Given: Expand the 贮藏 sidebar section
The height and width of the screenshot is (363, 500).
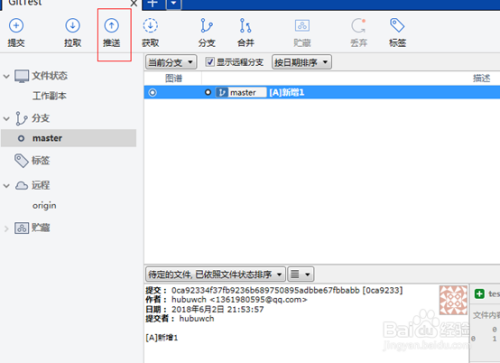Looking at the screenshot, I should coord(6,229).
